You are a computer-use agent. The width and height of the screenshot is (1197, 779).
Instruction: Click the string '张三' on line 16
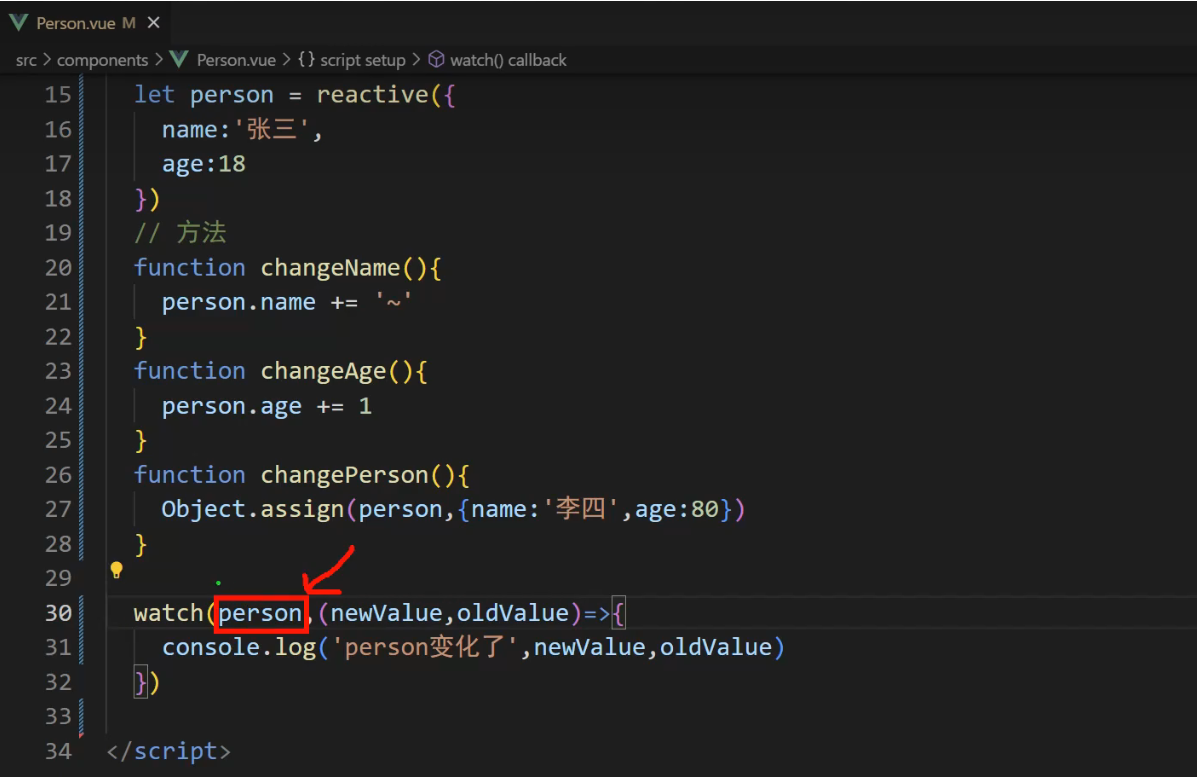tap(273, 129)
